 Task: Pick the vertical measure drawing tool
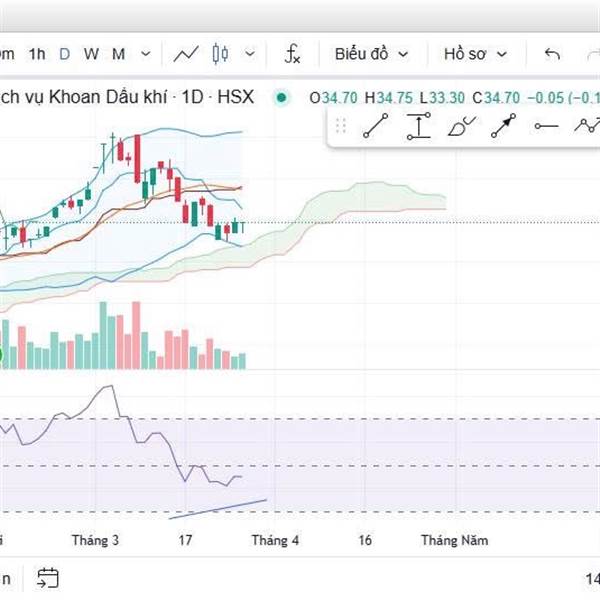point(418,126)
